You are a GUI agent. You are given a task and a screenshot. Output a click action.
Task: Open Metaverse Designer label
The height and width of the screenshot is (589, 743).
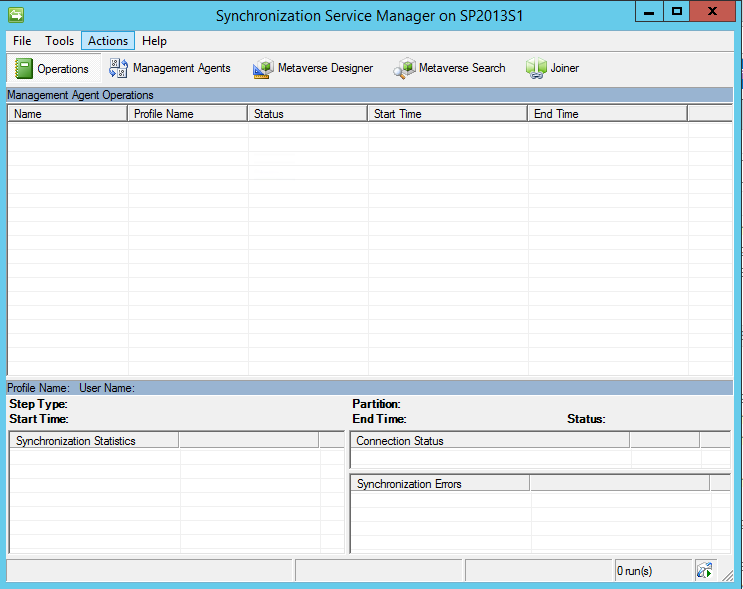[x=325, y=68]
